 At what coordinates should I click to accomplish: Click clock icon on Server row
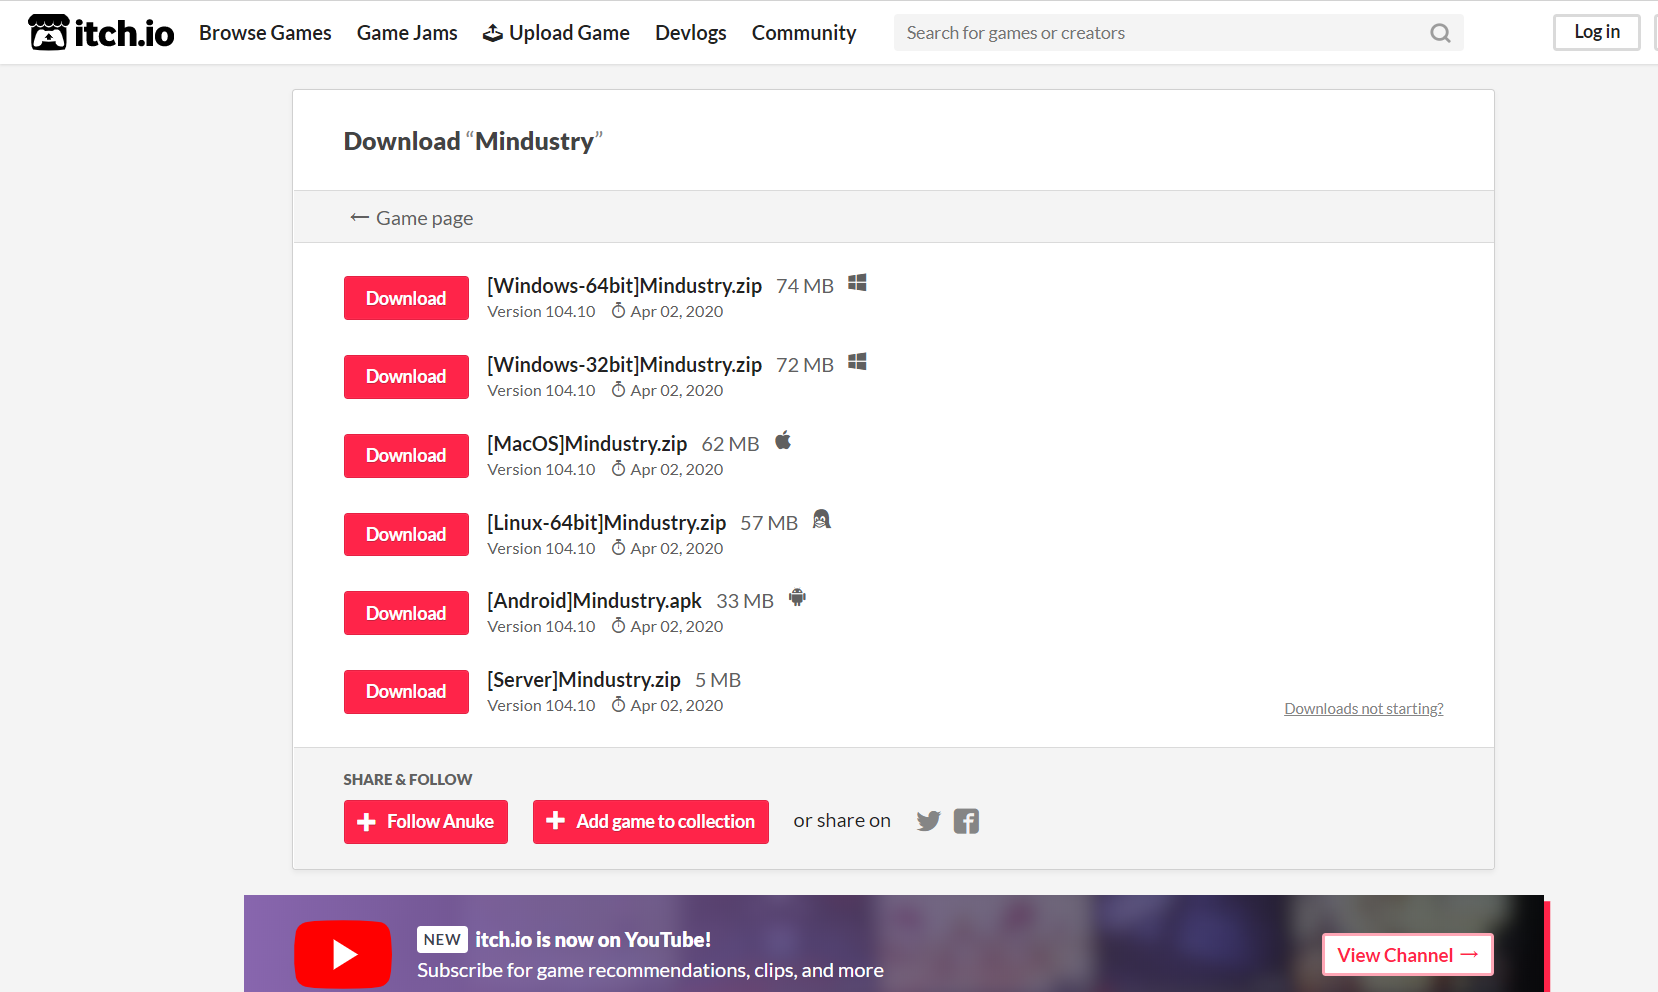click(618, 705)
